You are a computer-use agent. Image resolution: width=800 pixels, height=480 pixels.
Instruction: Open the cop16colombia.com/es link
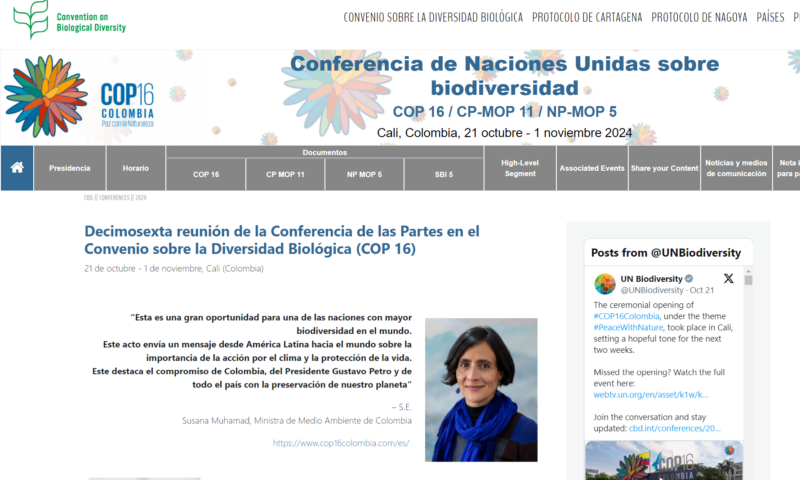(x=341, y=443)
